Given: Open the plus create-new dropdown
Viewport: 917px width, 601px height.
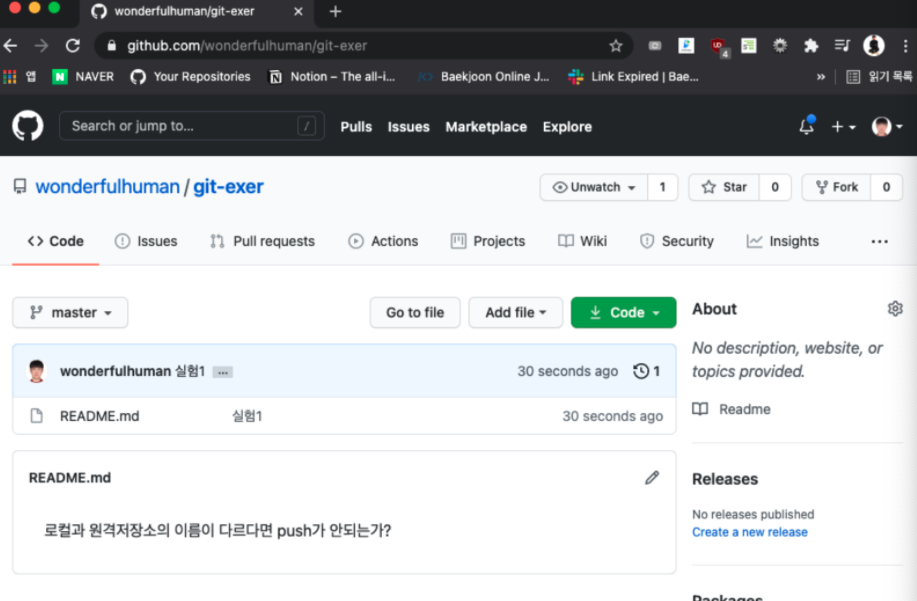Looking at the screenshot, I should pyautogui.click(x=843, y=127).
